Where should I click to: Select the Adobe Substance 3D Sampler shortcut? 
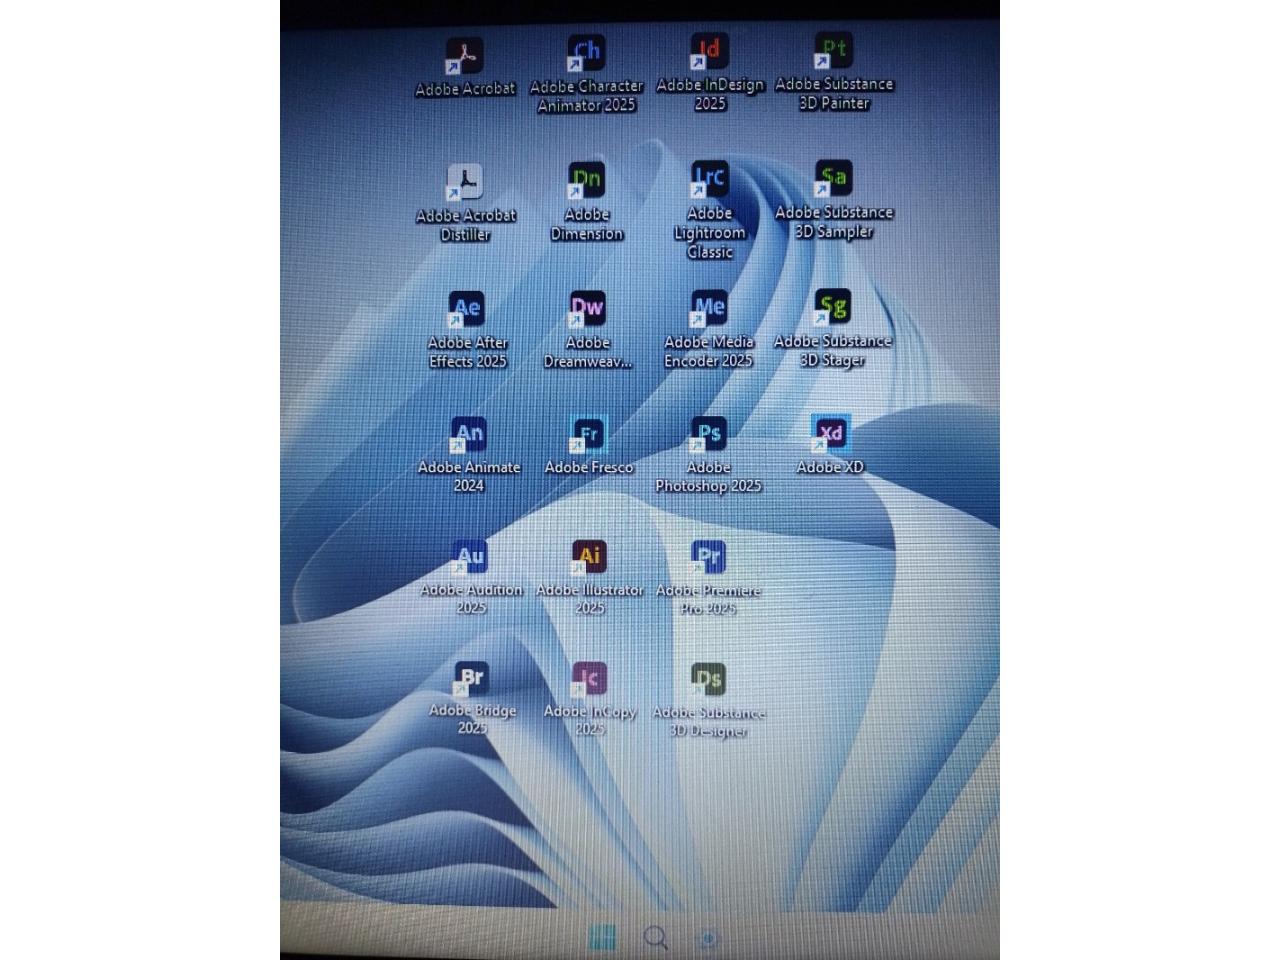(x=833, y=179)
